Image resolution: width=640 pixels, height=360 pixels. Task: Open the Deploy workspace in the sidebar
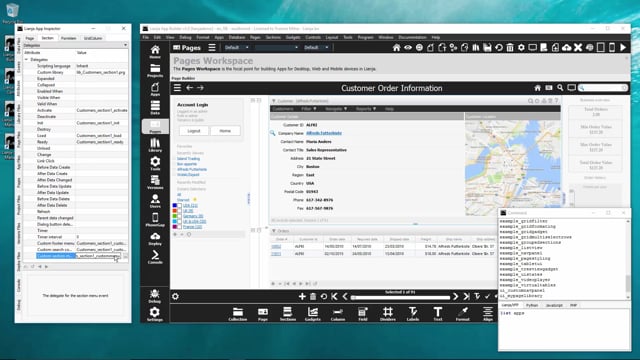(155, 238)
